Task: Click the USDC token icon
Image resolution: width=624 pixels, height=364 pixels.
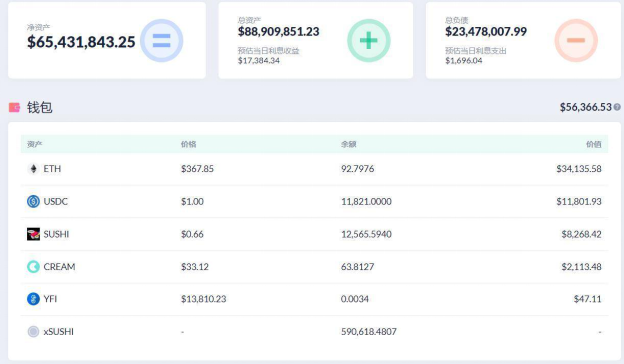Action: (33, 201)
